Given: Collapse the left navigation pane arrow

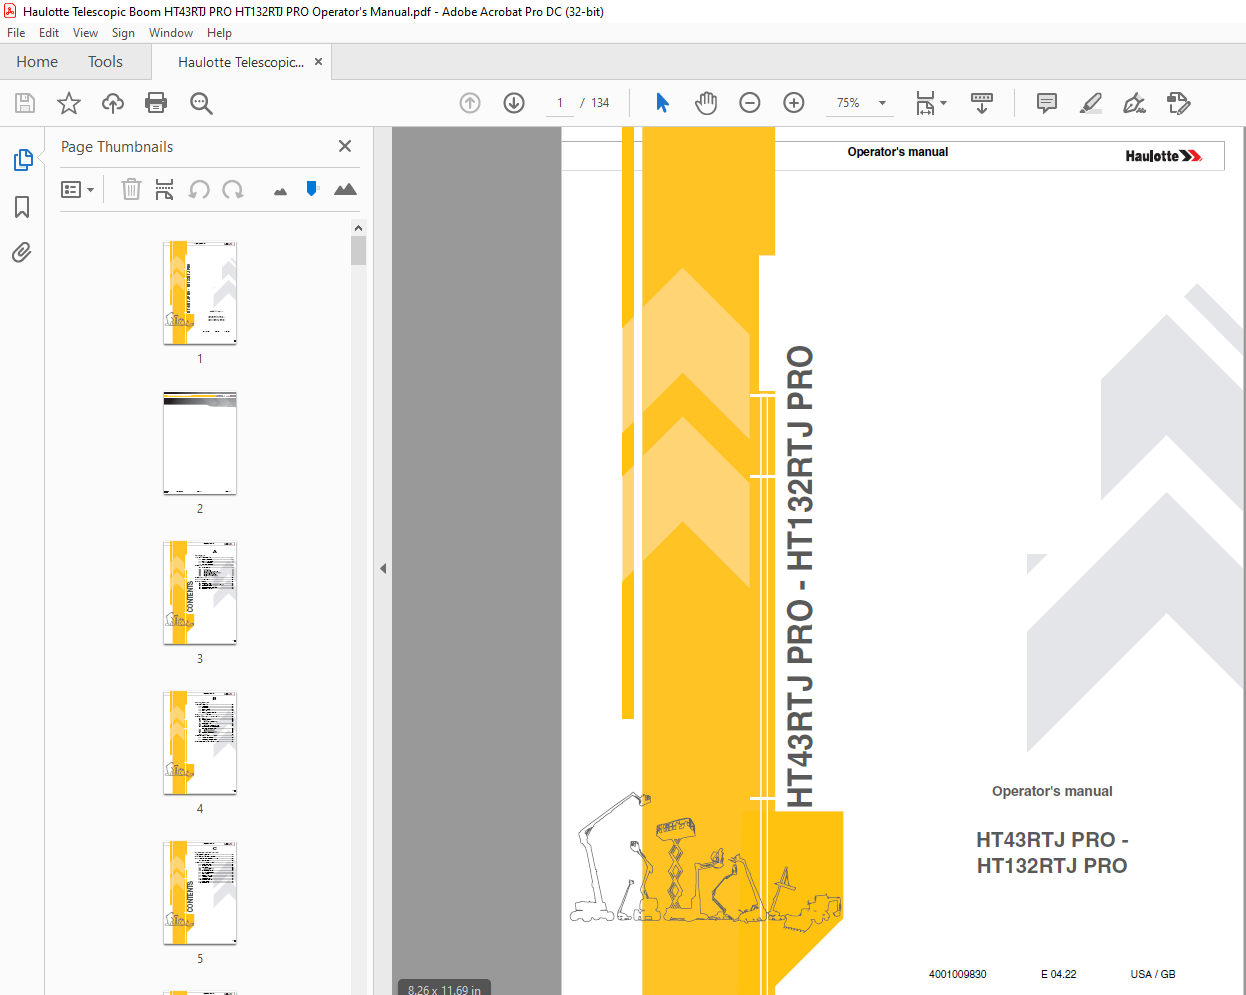Looking at the screenshot, I should [x=383, y=568].
